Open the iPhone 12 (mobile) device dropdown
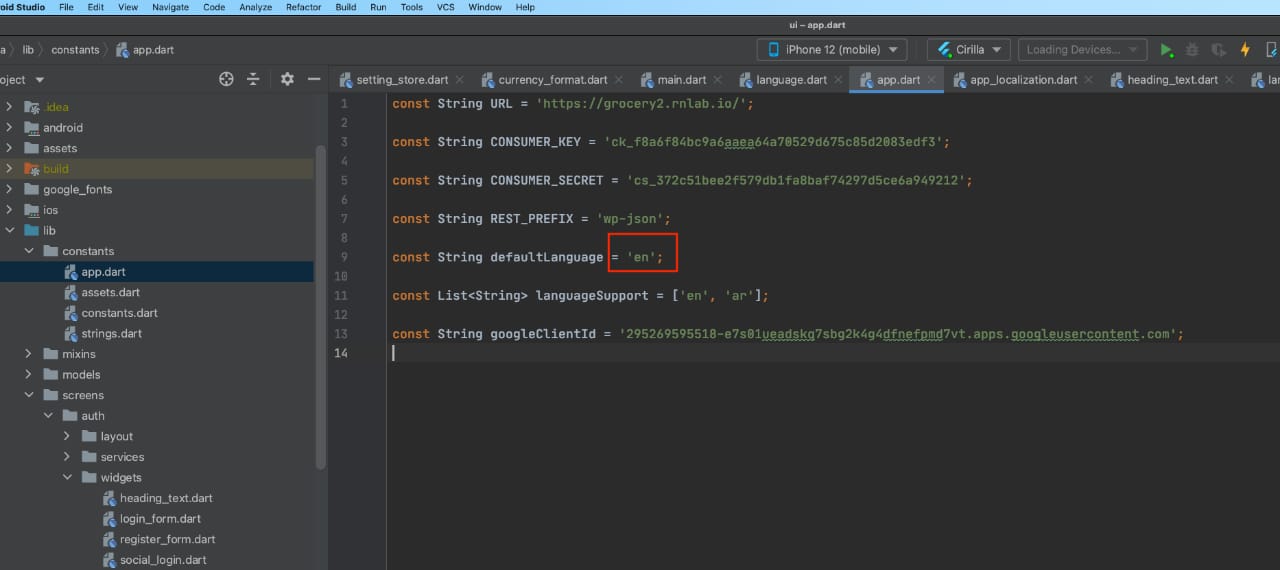The image size is (1280, 570). pyautogui.click(x=832, y=50)
